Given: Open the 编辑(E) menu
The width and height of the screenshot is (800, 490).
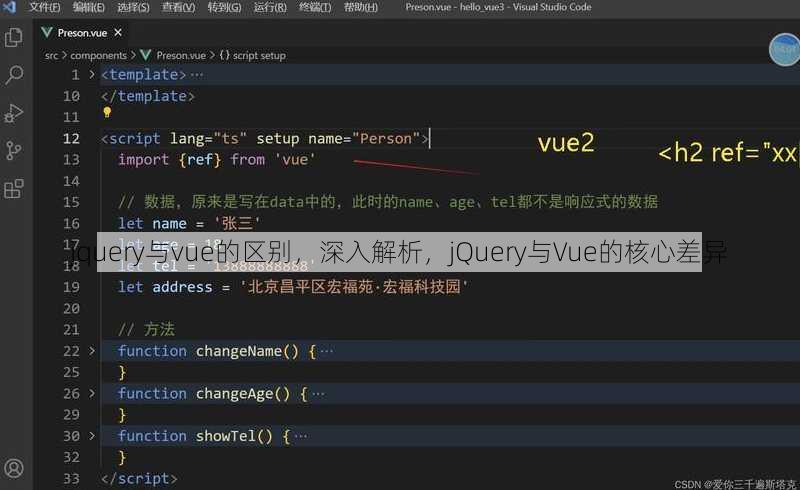Looking at the screenshot, I should pyautogui.click(x=89, y=7).
